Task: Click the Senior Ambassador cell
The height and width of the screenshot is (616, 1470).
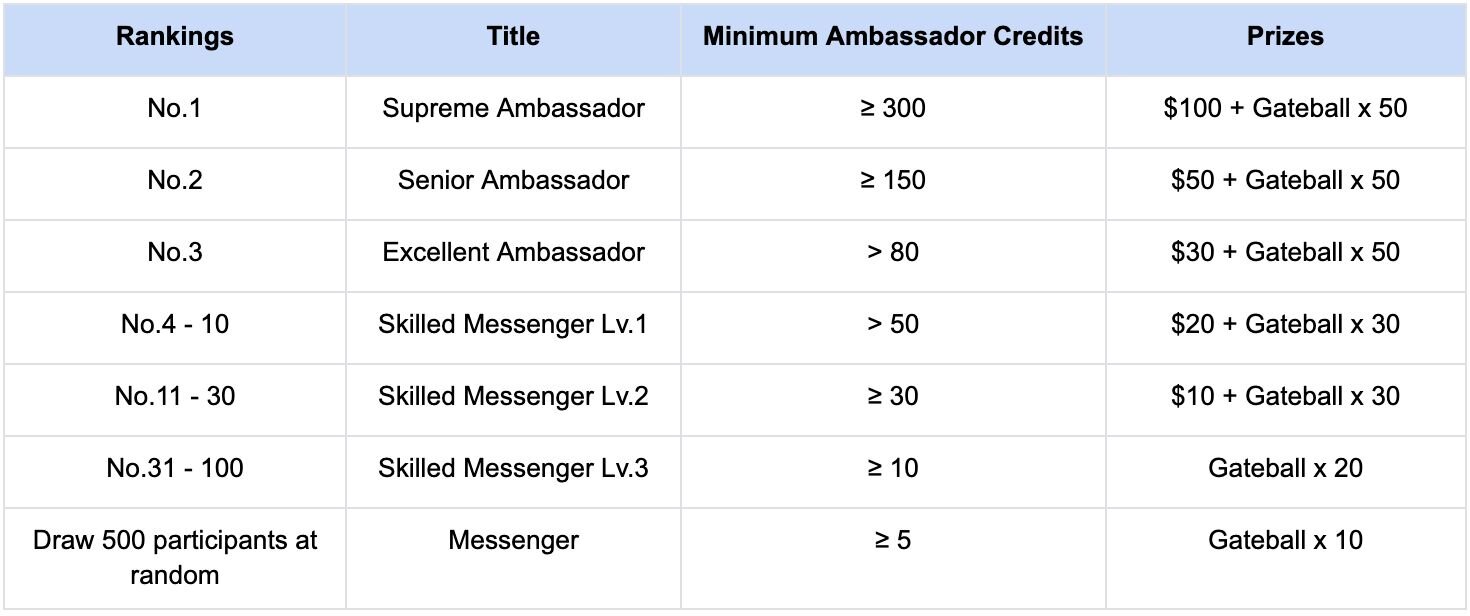Action: 513,181
